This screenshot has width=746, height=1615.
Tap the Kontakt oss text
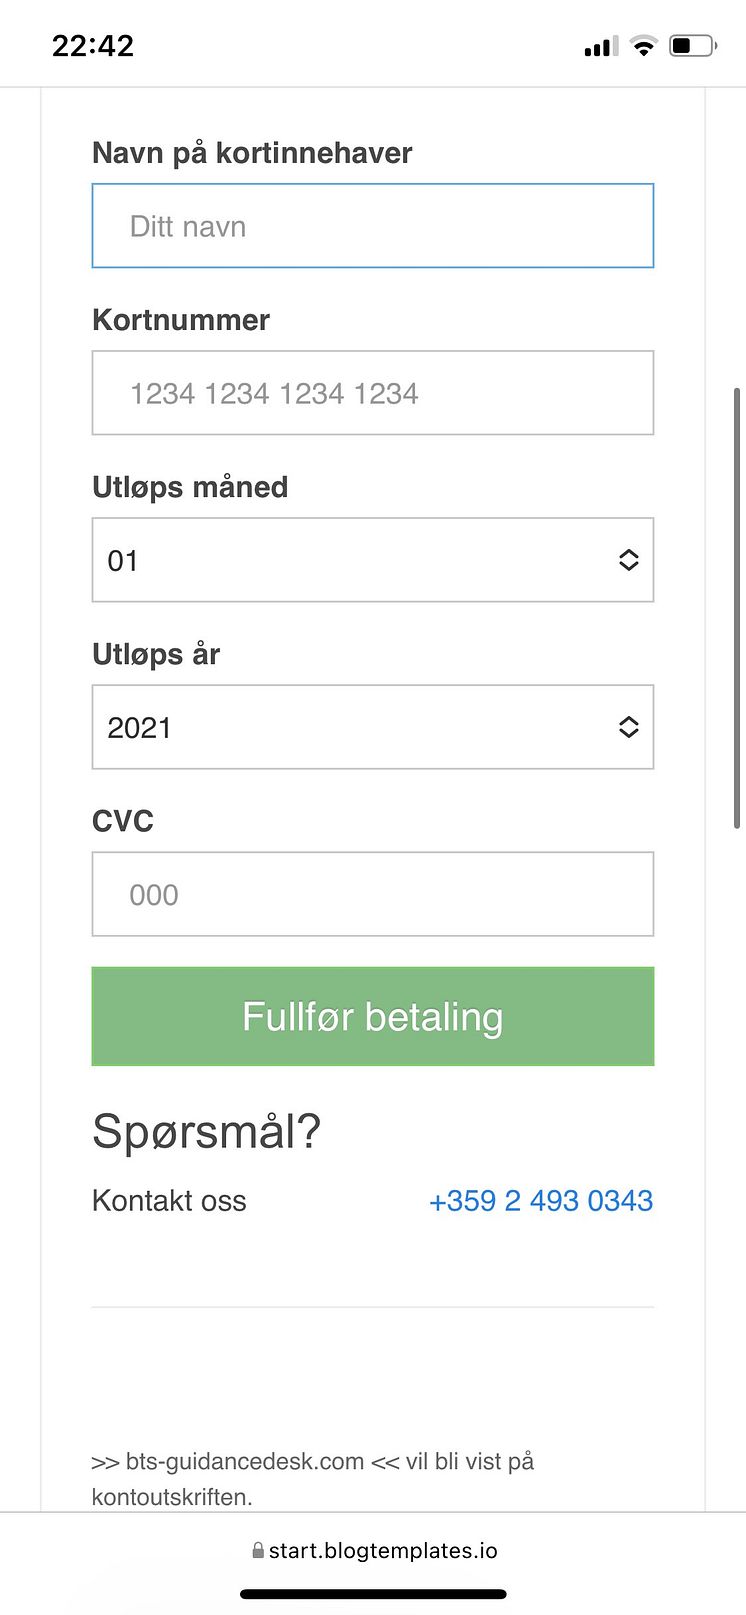pos(169,1200)
